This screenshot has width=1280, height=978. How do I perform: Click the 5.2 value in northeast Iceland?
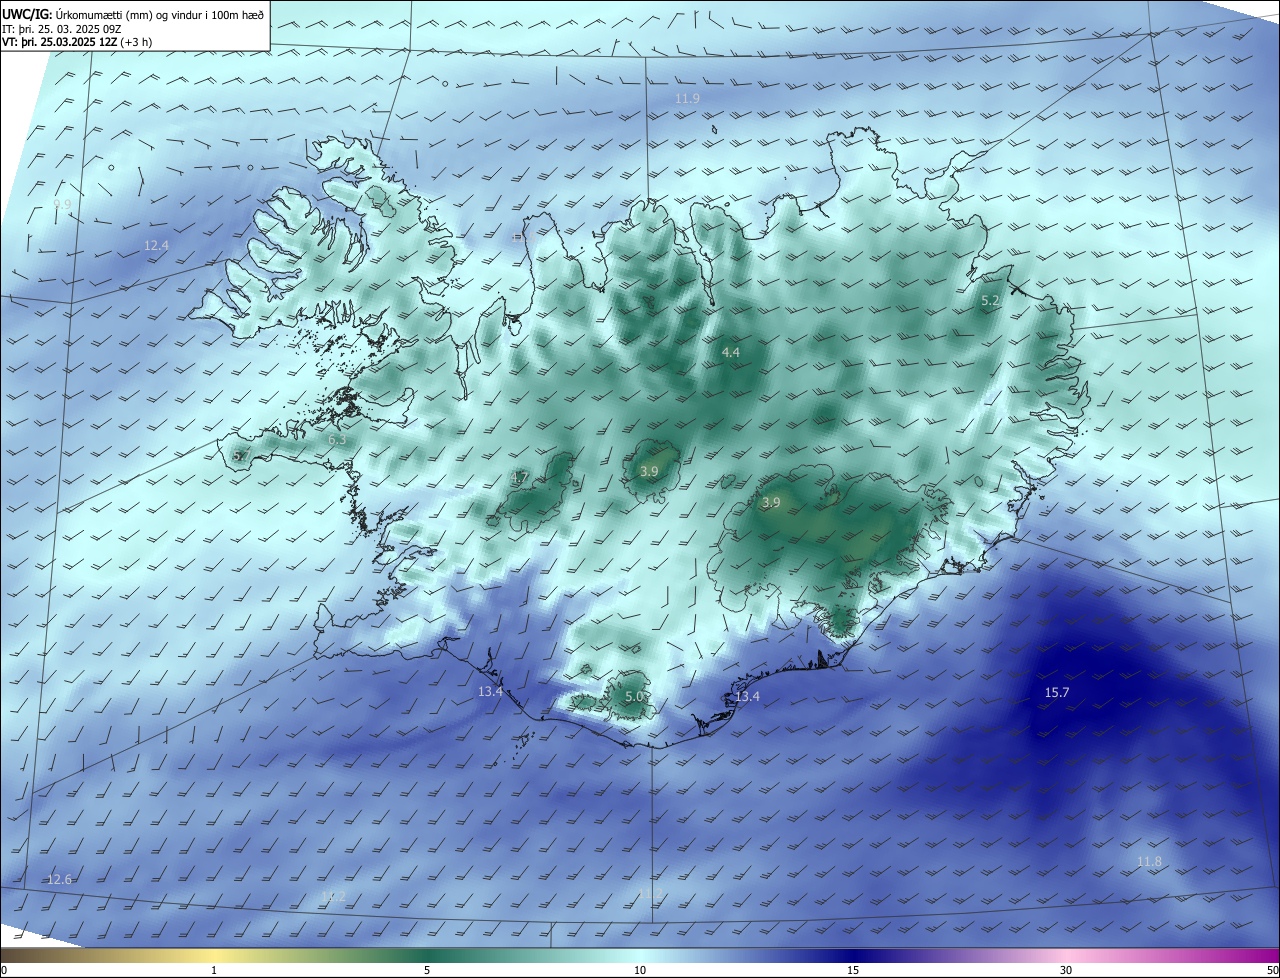click(990, 300)
